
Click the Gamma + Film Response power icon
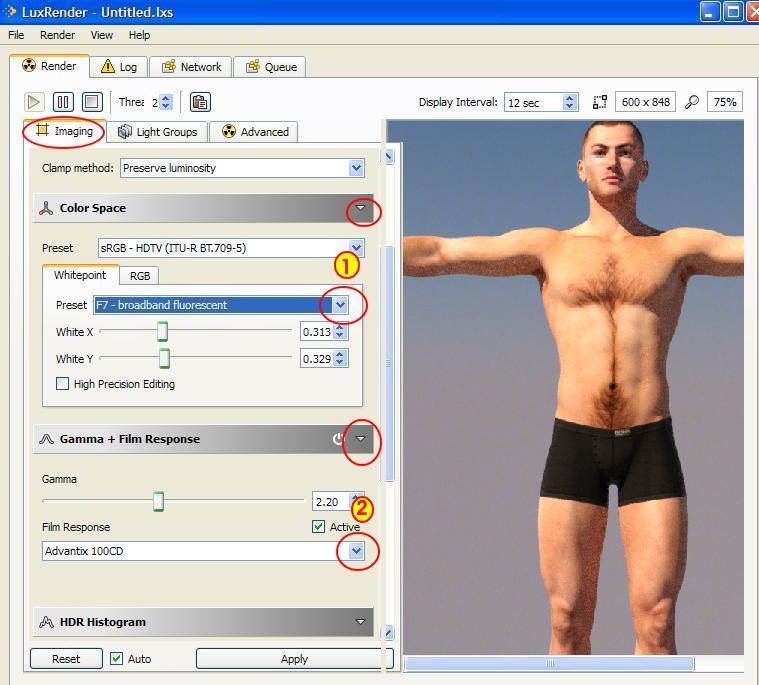click(x=338, y=439)
